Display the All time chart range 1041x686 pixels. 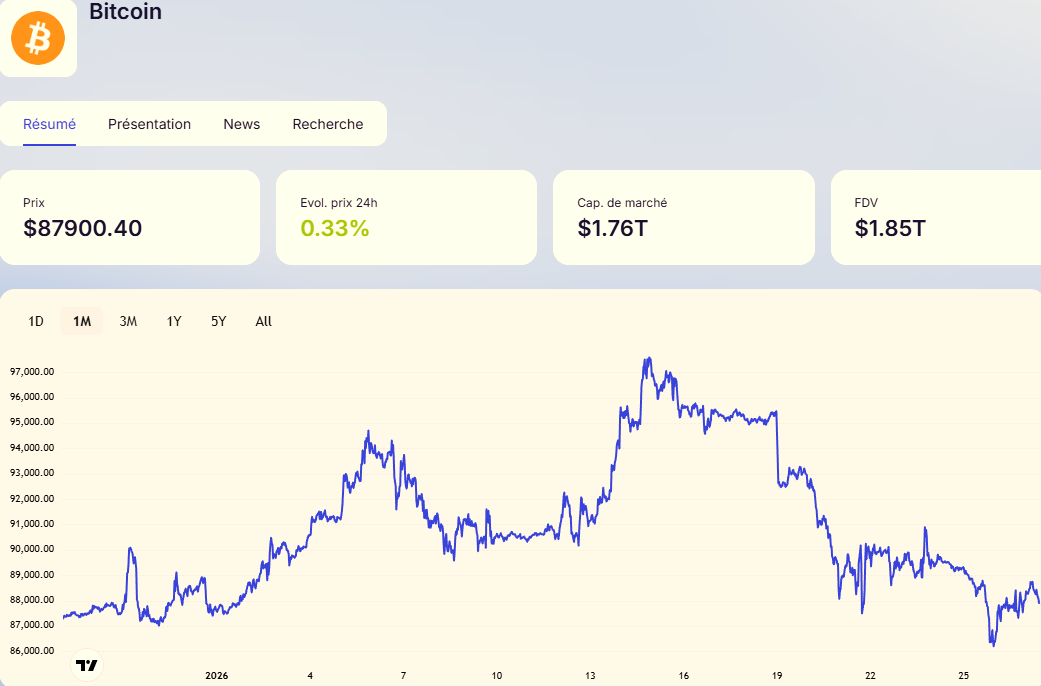click(x=263, y=321)
